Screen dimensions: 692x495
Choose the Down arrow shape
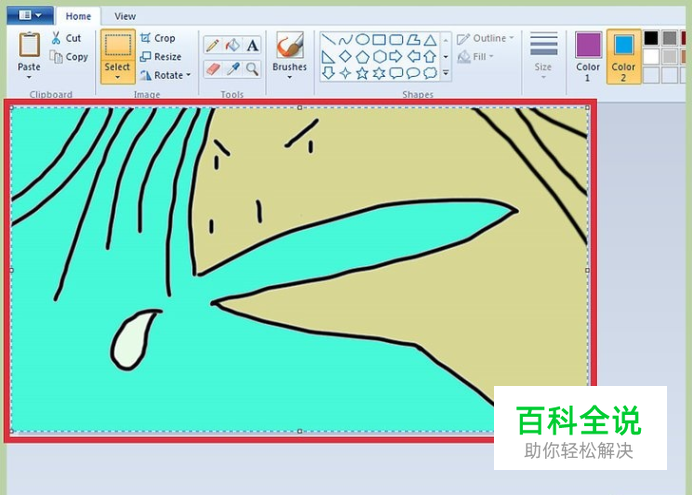(x=328, y=73)
